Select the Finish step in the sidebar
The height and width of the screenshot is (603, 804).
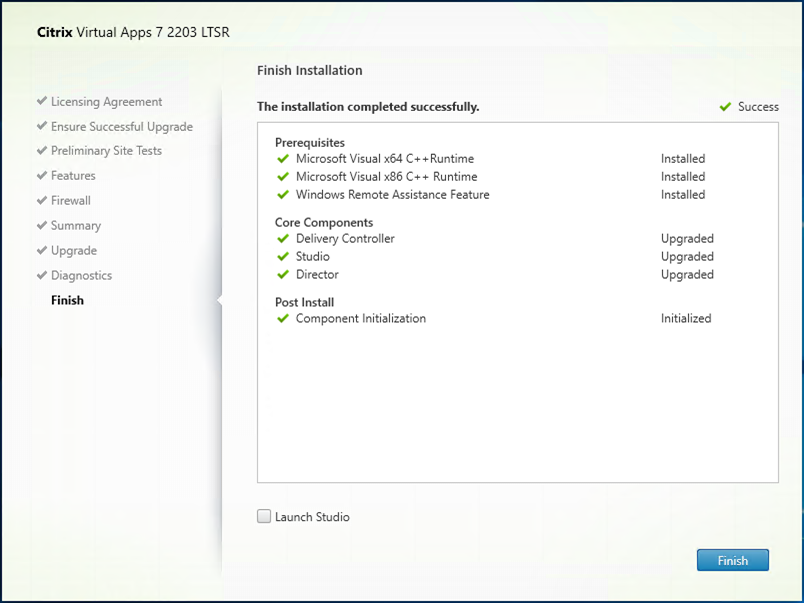point(67,300)
